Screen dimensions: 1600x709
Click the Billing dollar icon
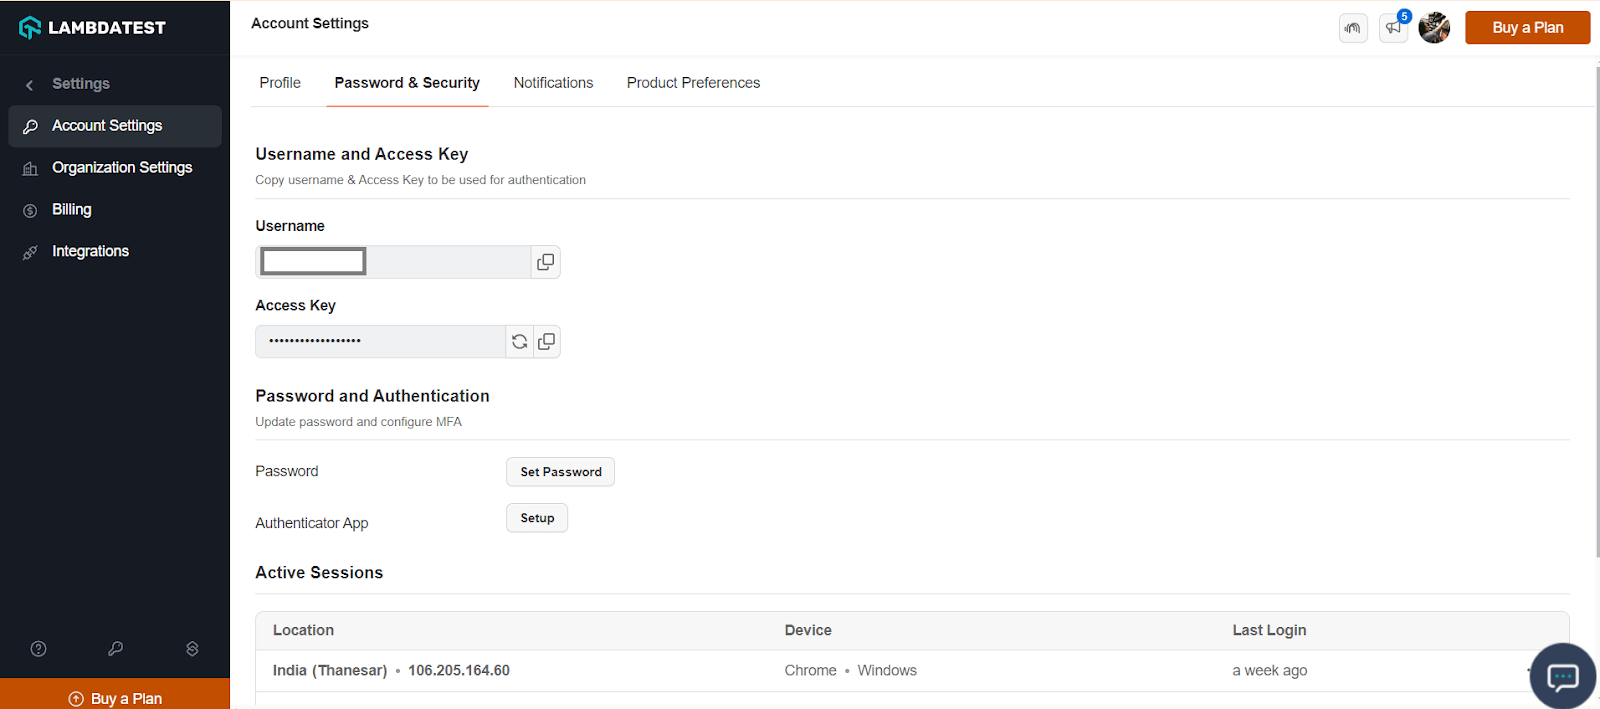tap(30, 211)
